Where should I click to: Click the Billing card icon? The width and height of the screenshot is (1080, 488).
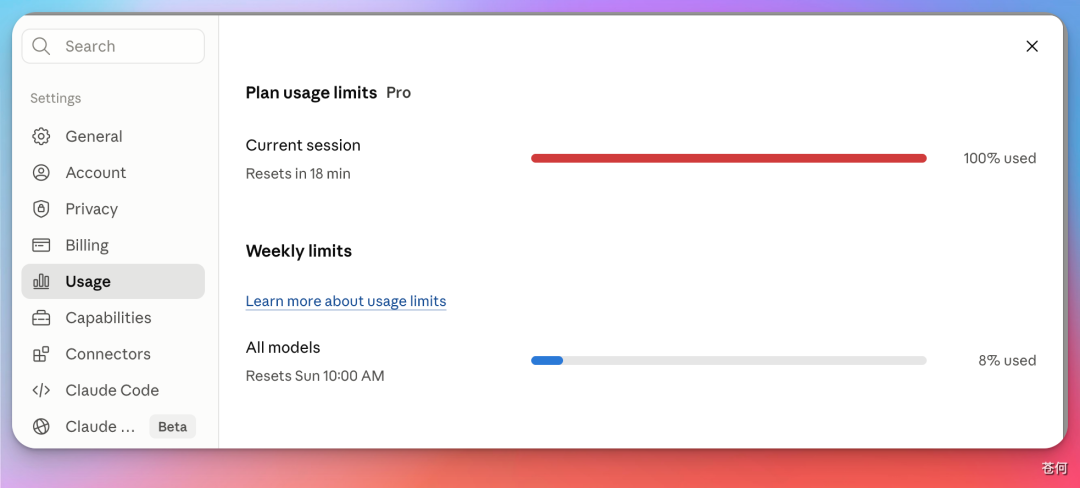pyautogui.click(x=41, y=245)
